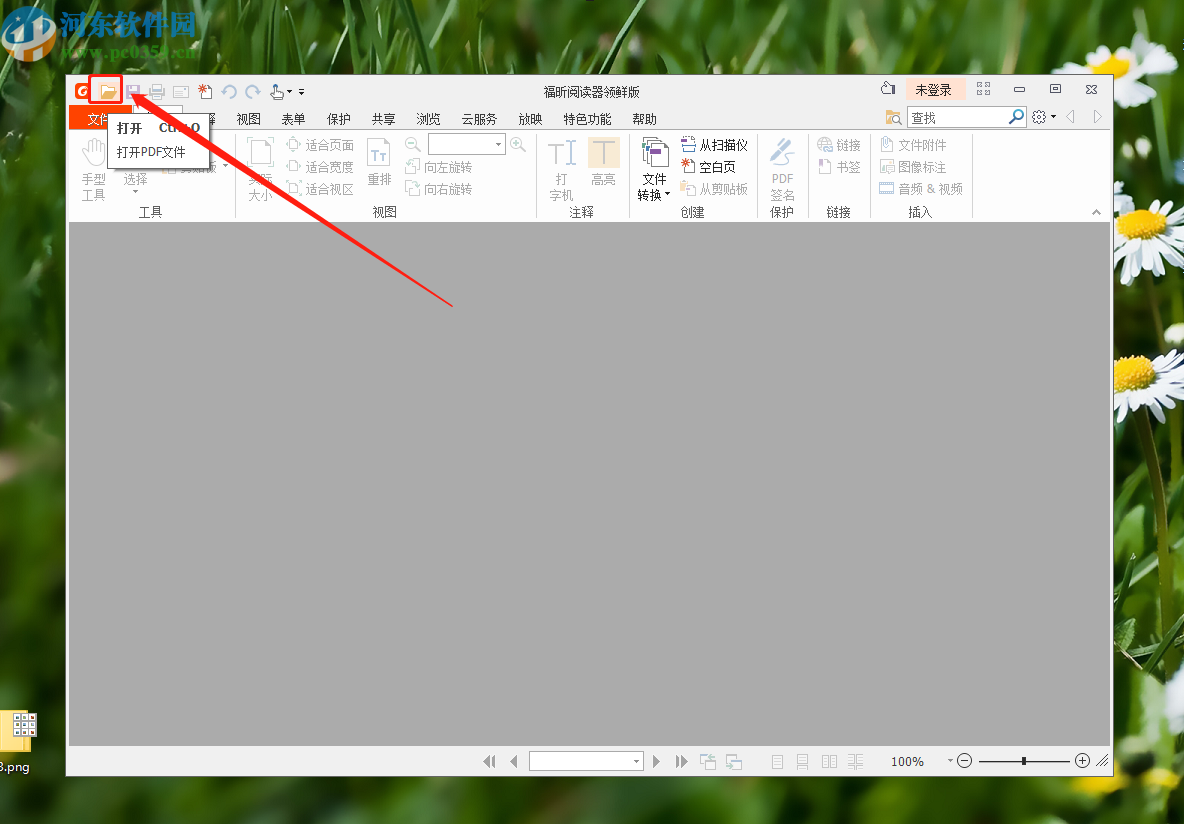Click 从扫描仪 create from scanner
This screenshot has height=824, width=1184.
point(714,145)
